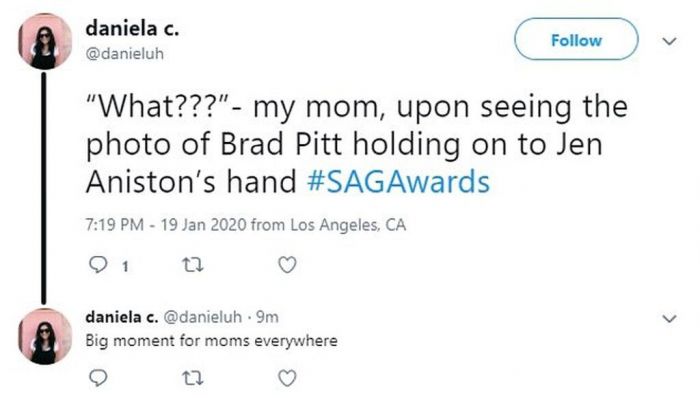Follow daniela c.
The image size is (700, 398).
coord(576,40)
